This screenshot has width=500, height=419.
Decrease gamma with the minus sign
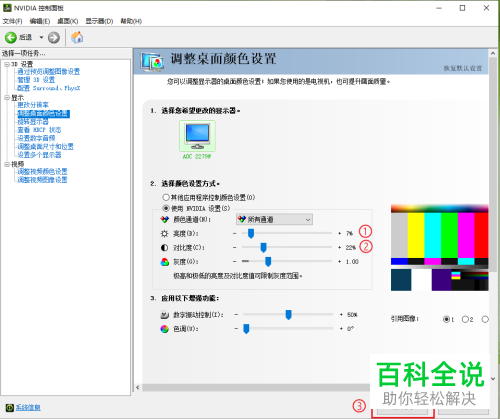(x=235, y=261)
